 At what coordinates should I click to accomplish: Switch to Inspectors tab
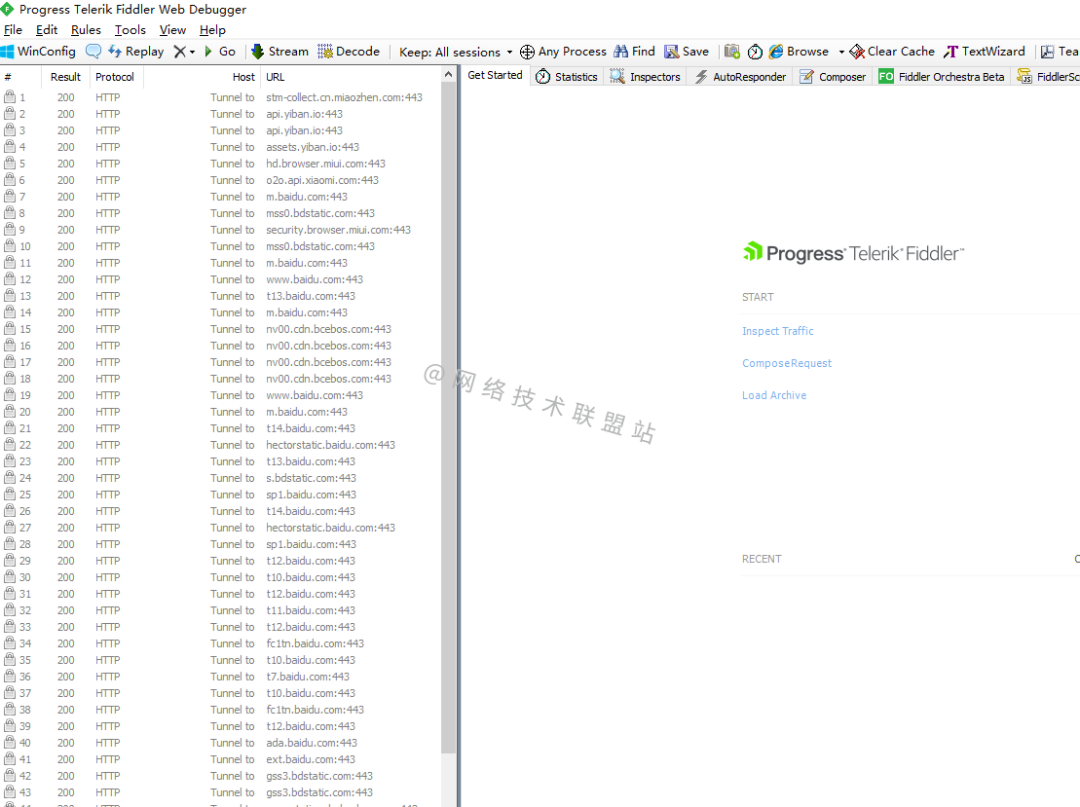click(645, 76)
